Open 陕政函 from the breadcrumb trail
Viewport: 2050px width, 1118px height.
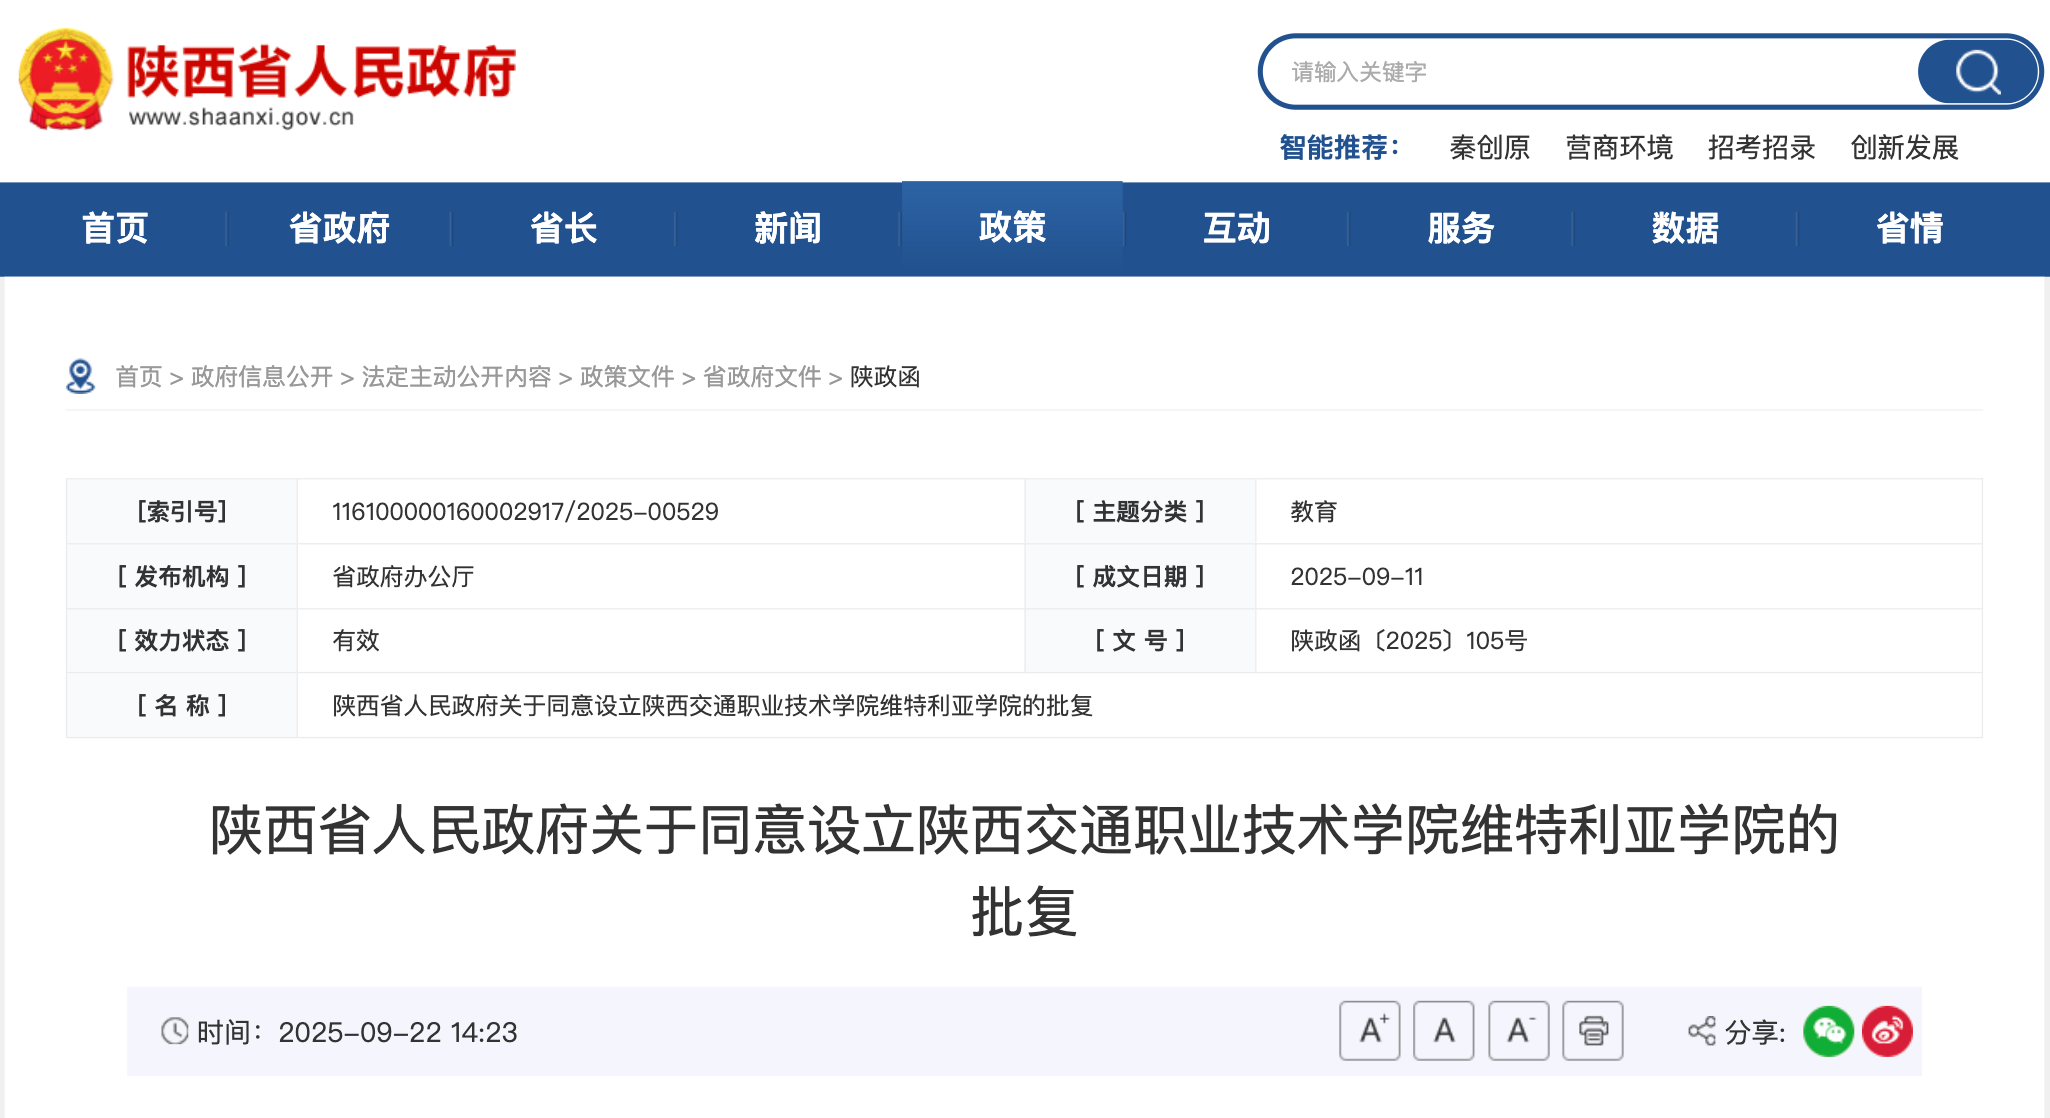(x=885, y=377)
